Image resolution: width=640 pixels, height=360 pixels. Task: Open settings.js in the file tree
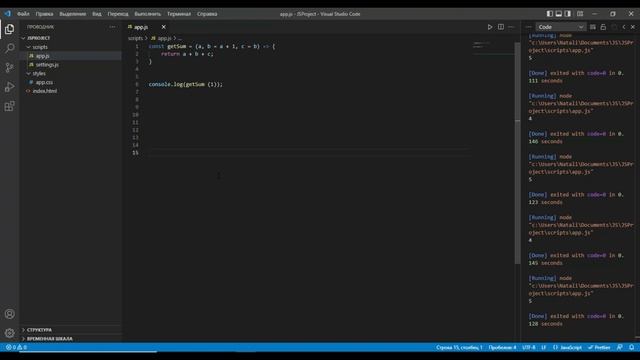click(x=47, y=64)
